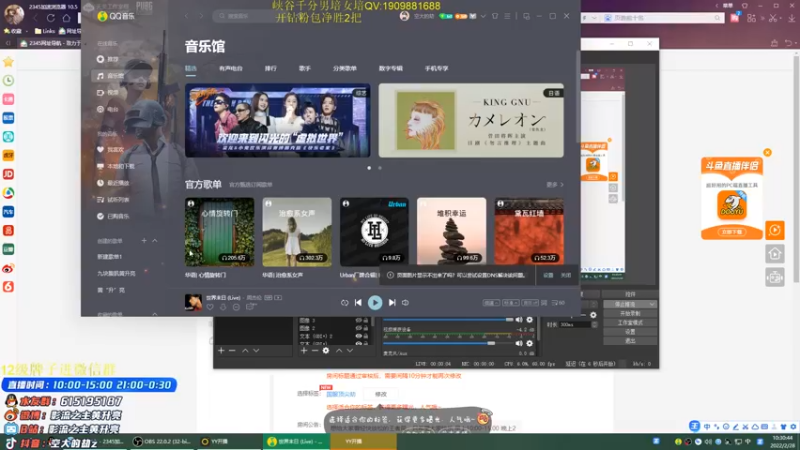The image size is (800, 450).
Task: Collapse the created playlists section
Action: click(155, 240)
